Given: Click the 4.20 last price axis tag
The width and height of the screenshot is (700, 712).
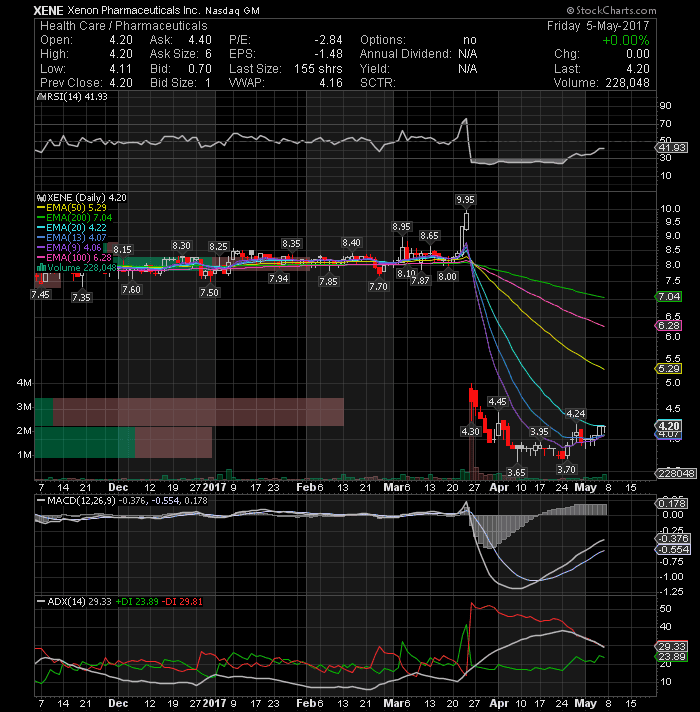Looking at the screenshot, I should pyautogui.click(x=669, y=425).
